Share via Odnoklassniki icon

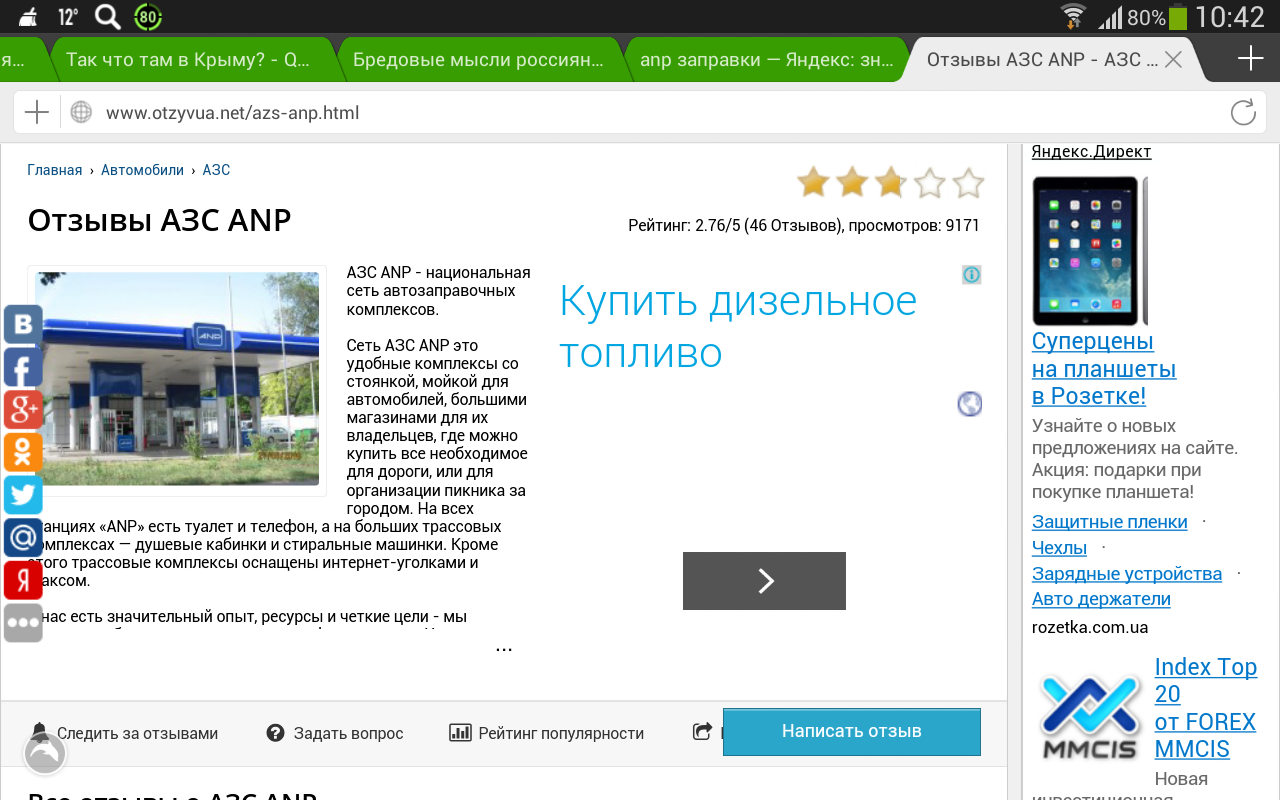point(22,452)
